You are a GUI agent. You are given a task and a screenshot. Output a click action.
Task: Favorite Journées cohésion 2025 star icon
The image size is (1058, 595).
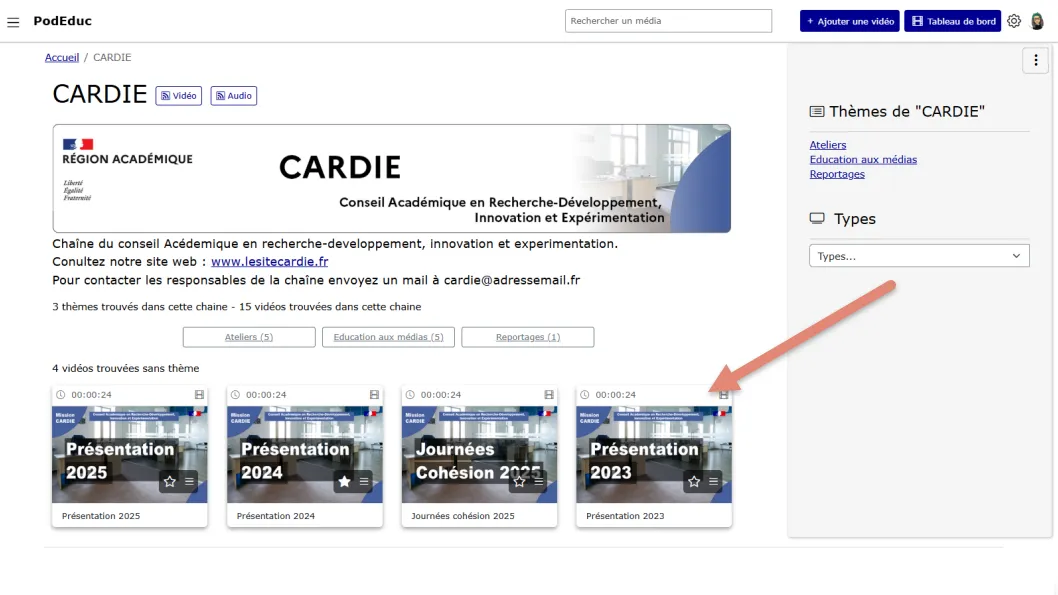(519, 482)
